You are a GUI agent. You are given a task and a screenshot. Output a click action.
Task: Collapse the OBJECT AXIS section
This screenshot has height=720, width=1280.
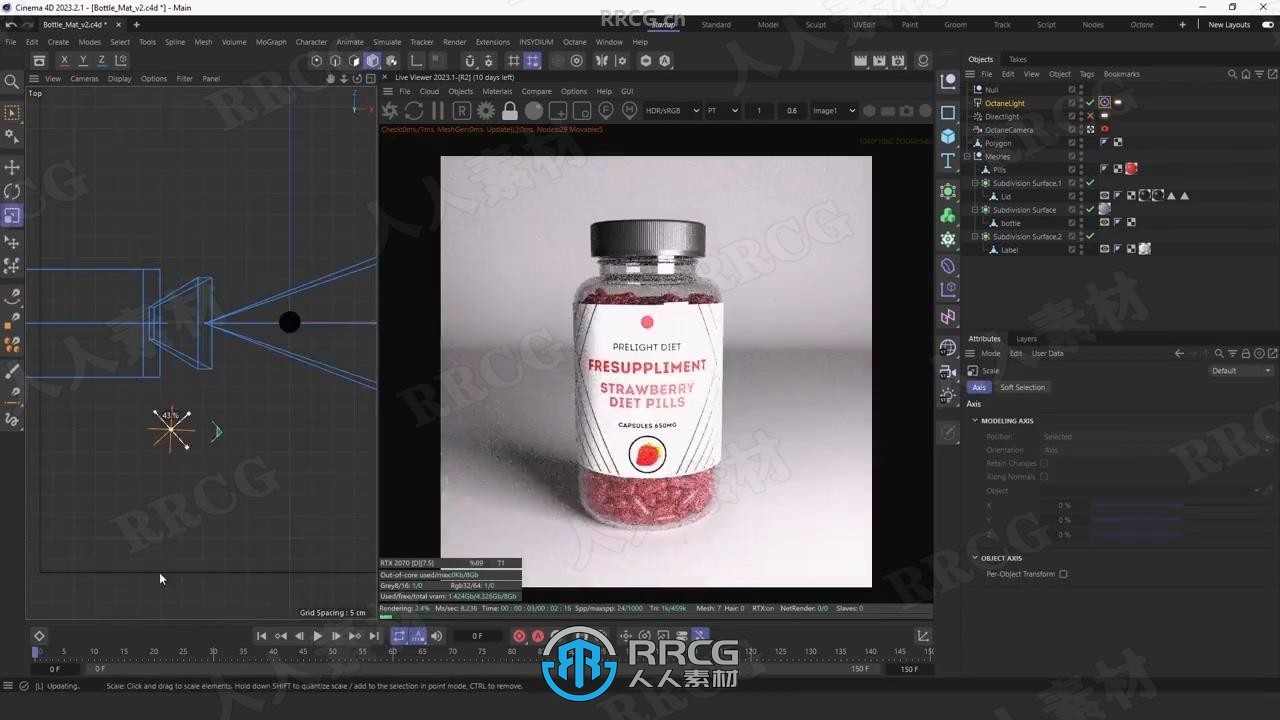pos(975,558)
